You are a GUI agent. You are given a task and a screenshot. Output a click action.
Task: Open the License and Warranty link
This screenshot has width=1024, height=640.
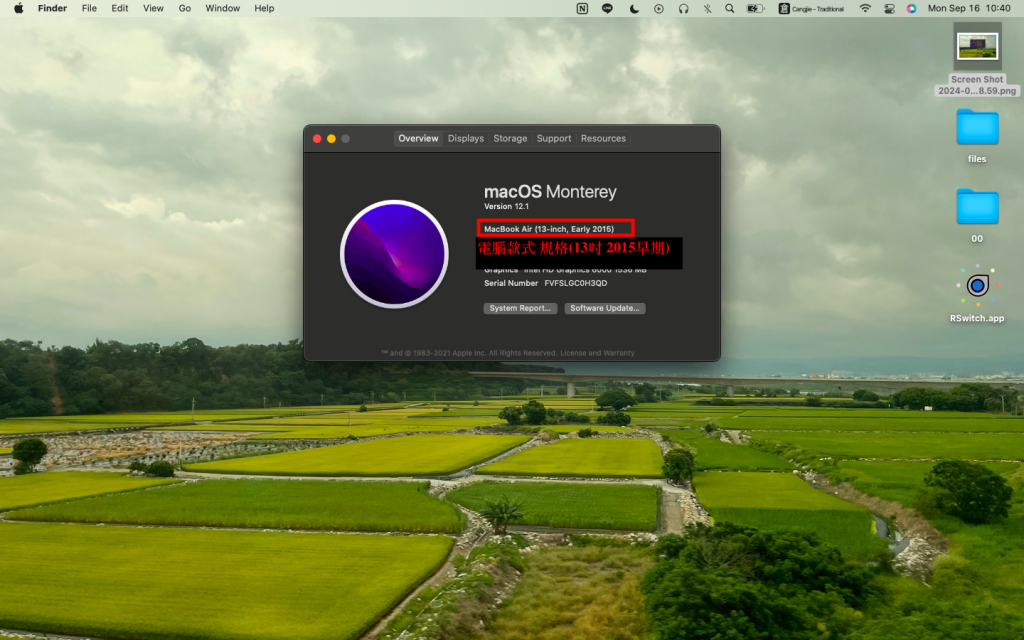pyautogui.click(x=597, y=353)
